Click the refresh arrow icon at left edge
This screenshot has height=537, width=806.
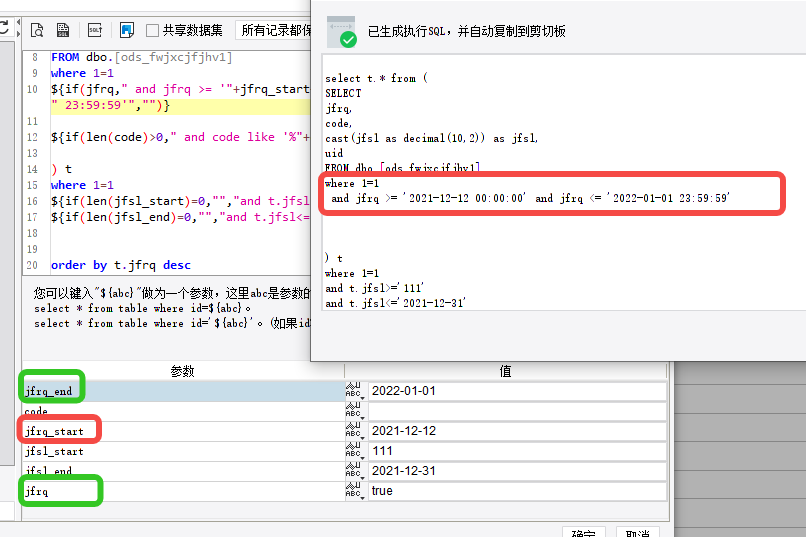(x=4, y=27)
